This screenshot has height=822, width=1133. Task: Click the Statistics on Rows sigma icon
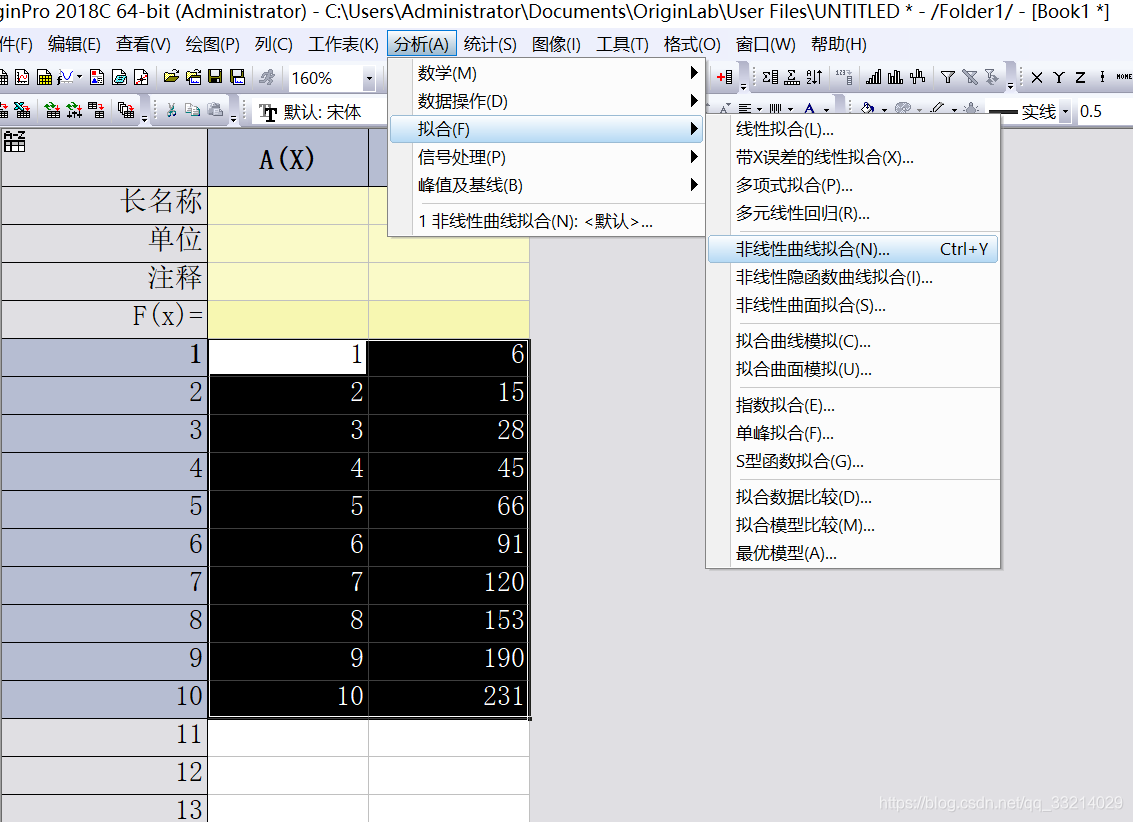[x=792, y=77]
